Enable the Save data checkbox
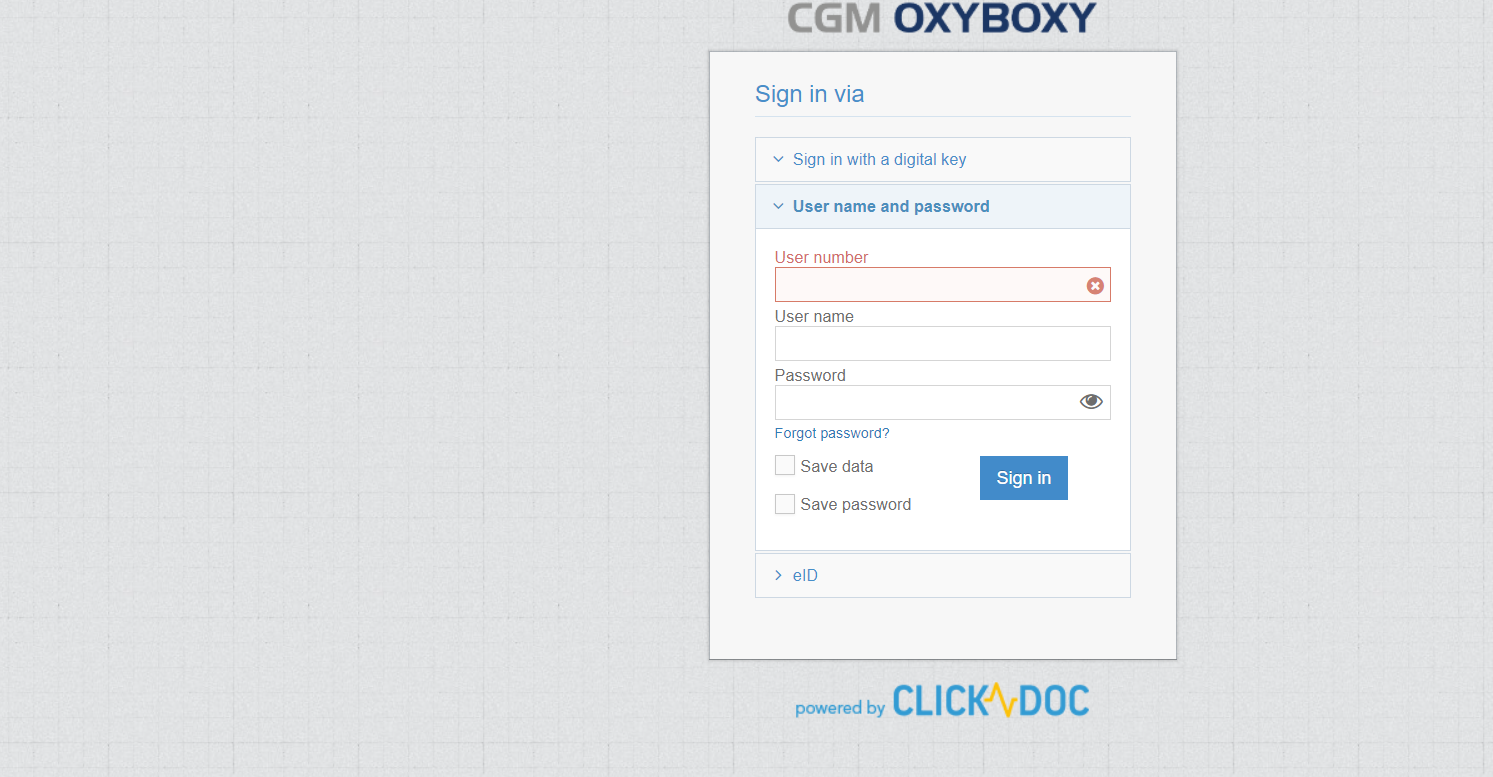 coord(785,466)
